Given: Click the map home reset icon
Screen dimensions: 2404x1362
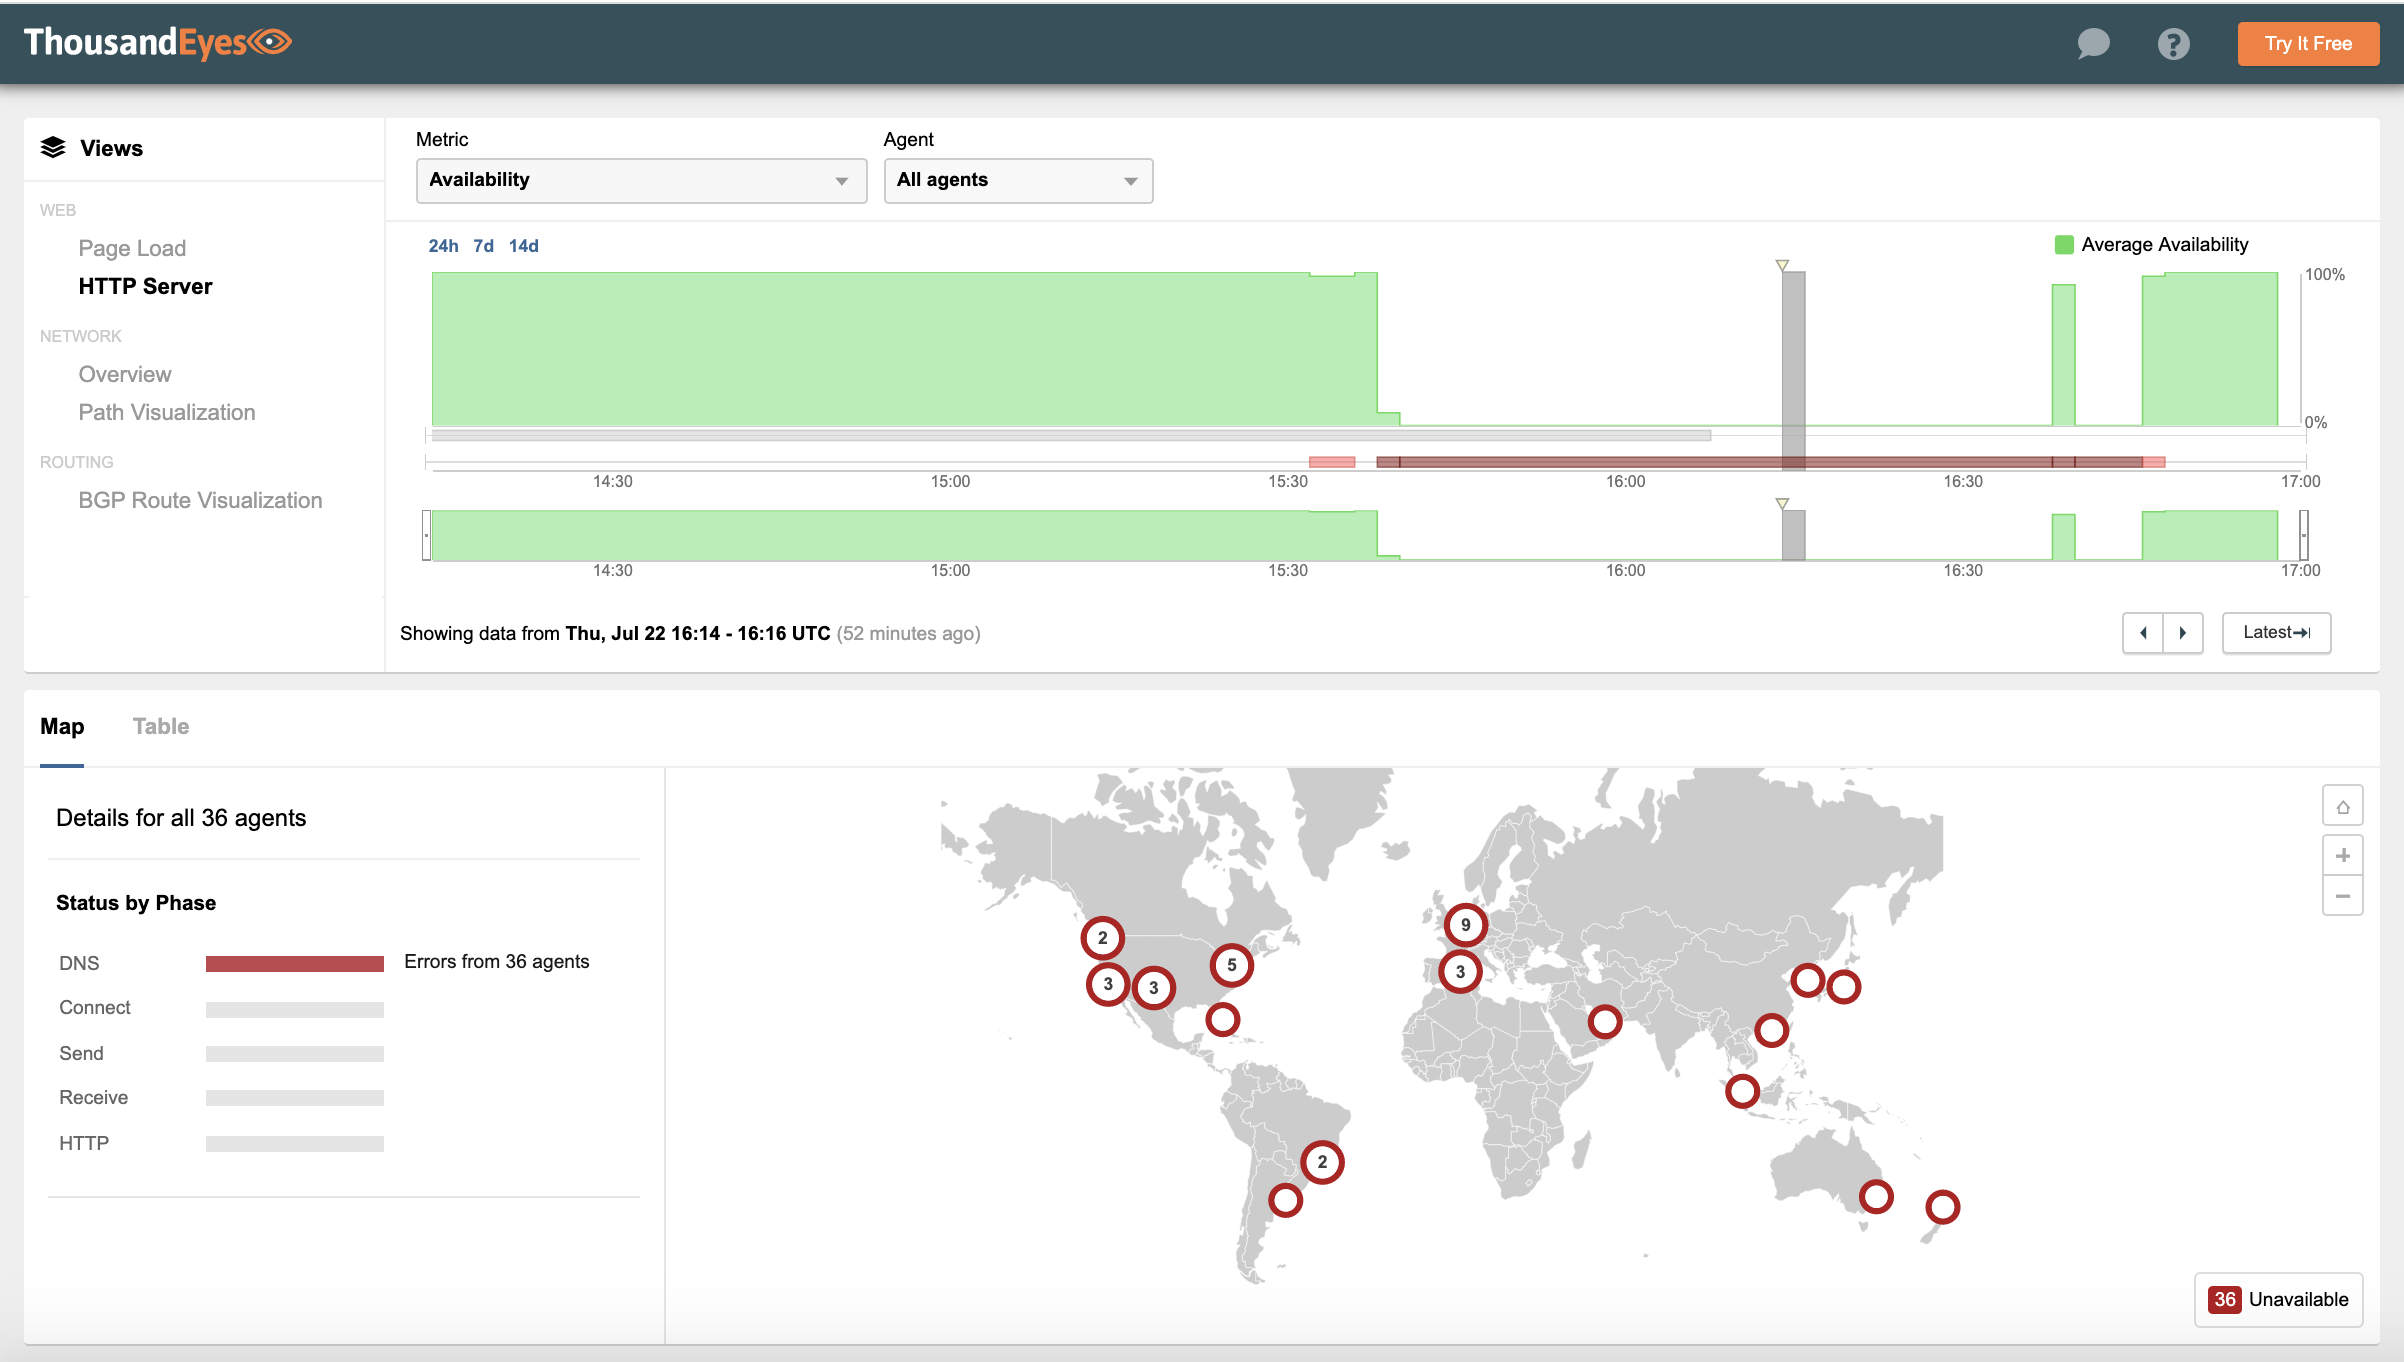Looking at the screenshot, I should [2342, 807].
